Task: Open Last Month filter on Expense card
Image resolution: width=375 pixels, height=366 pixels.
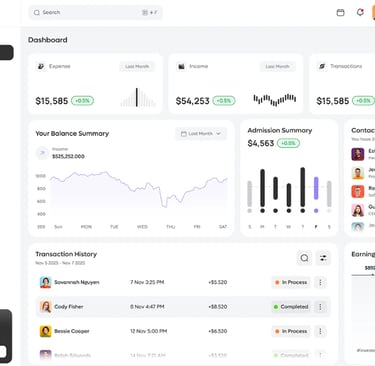Action: 137,66
